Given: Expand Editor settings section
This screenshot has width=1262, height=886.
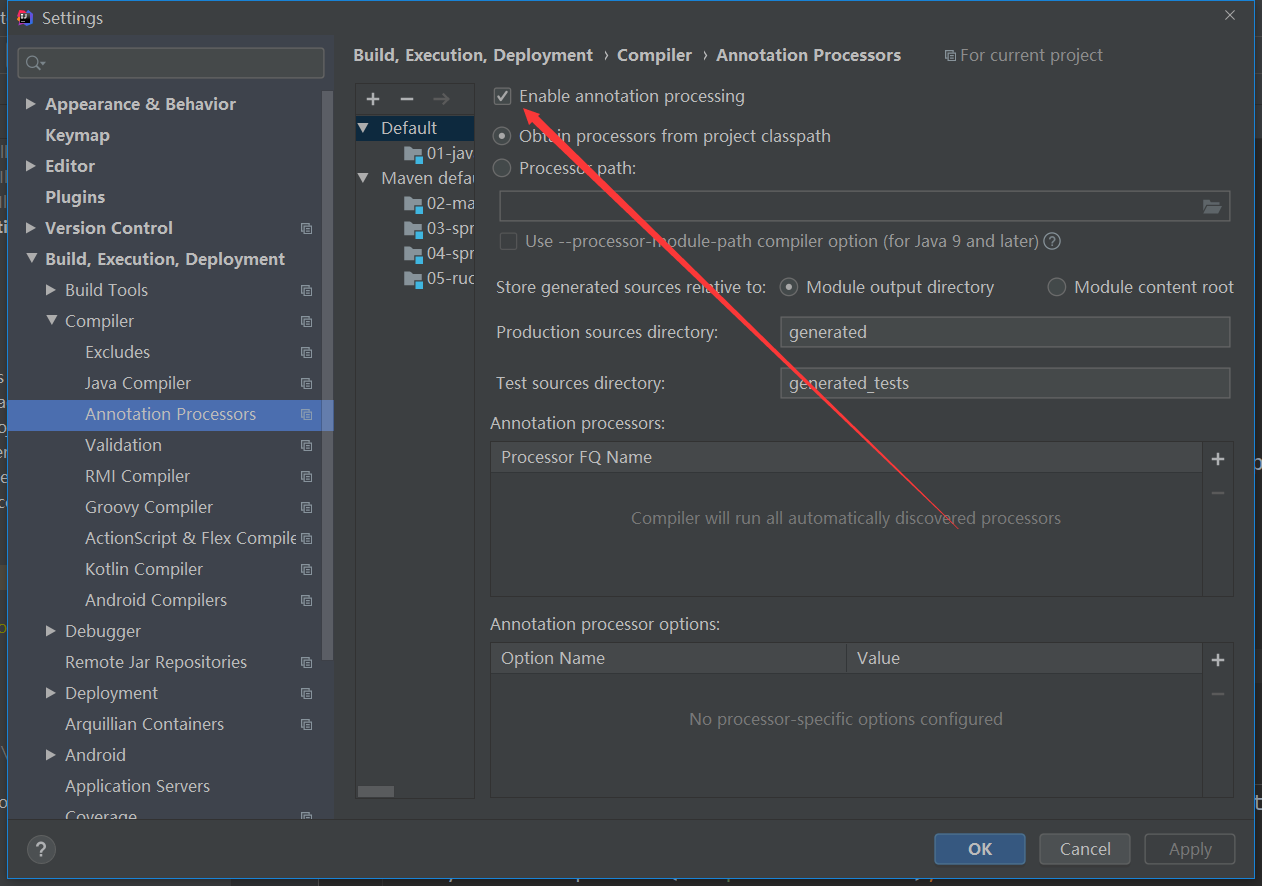Looking at the screenshot, I should [x=31, y=166].
